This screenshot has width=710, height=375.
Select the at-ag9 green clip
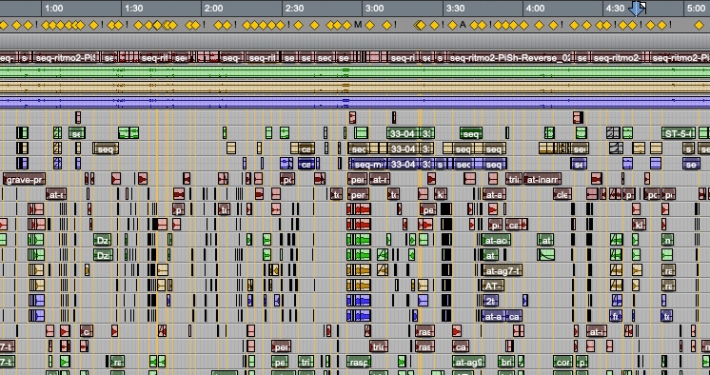pyautogui.click(x=469, y=362)
